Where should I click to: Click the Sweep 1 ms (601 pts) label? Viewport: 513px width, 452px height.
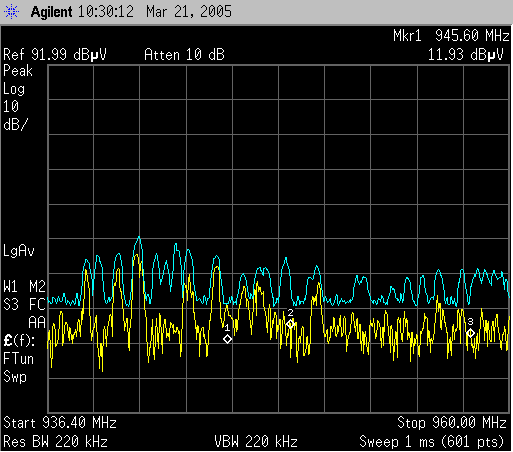[x=431, y=442]
